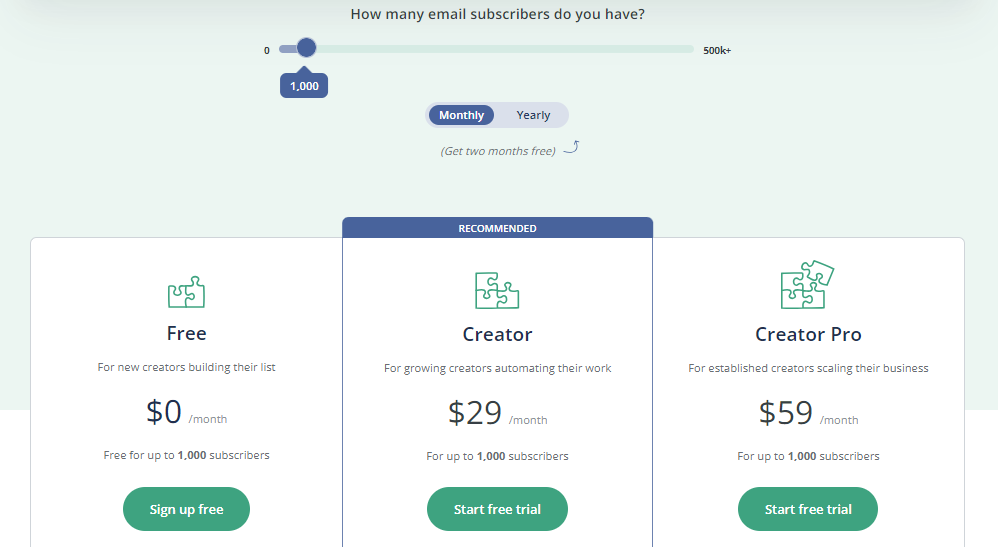Screen dimensions: 998x547
Task: Click the Creator plan heading
Action: (x=497, y=334)
